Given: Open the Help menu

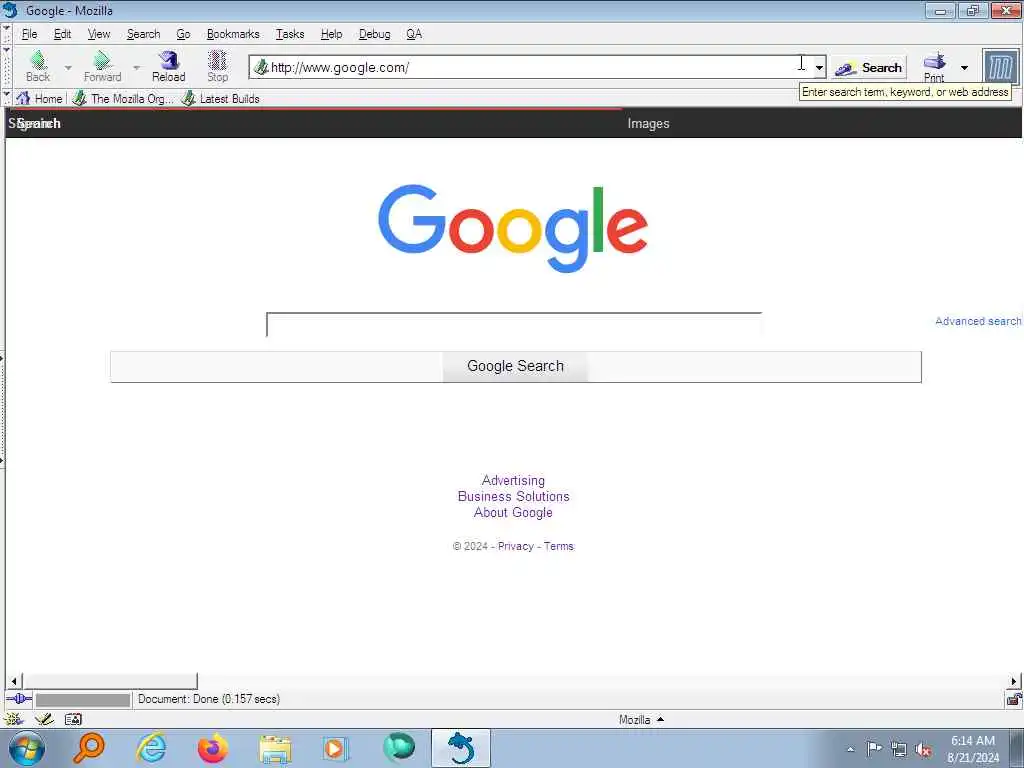Looking at the screenshot, I should [x=331, y=34].
